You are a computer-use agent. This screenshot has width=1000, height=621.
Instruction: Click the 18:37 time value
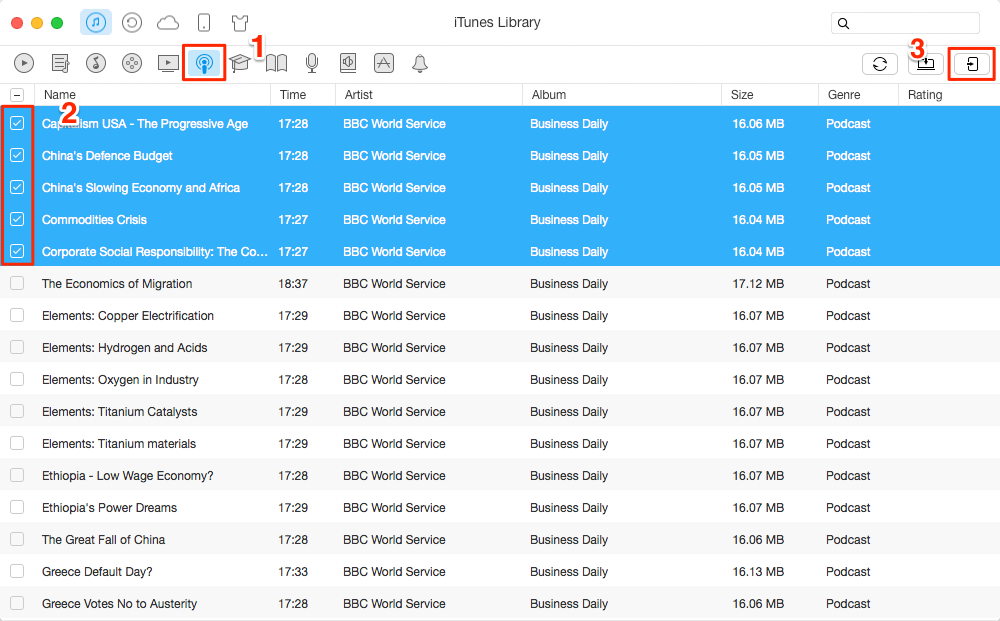click(293, 284)
